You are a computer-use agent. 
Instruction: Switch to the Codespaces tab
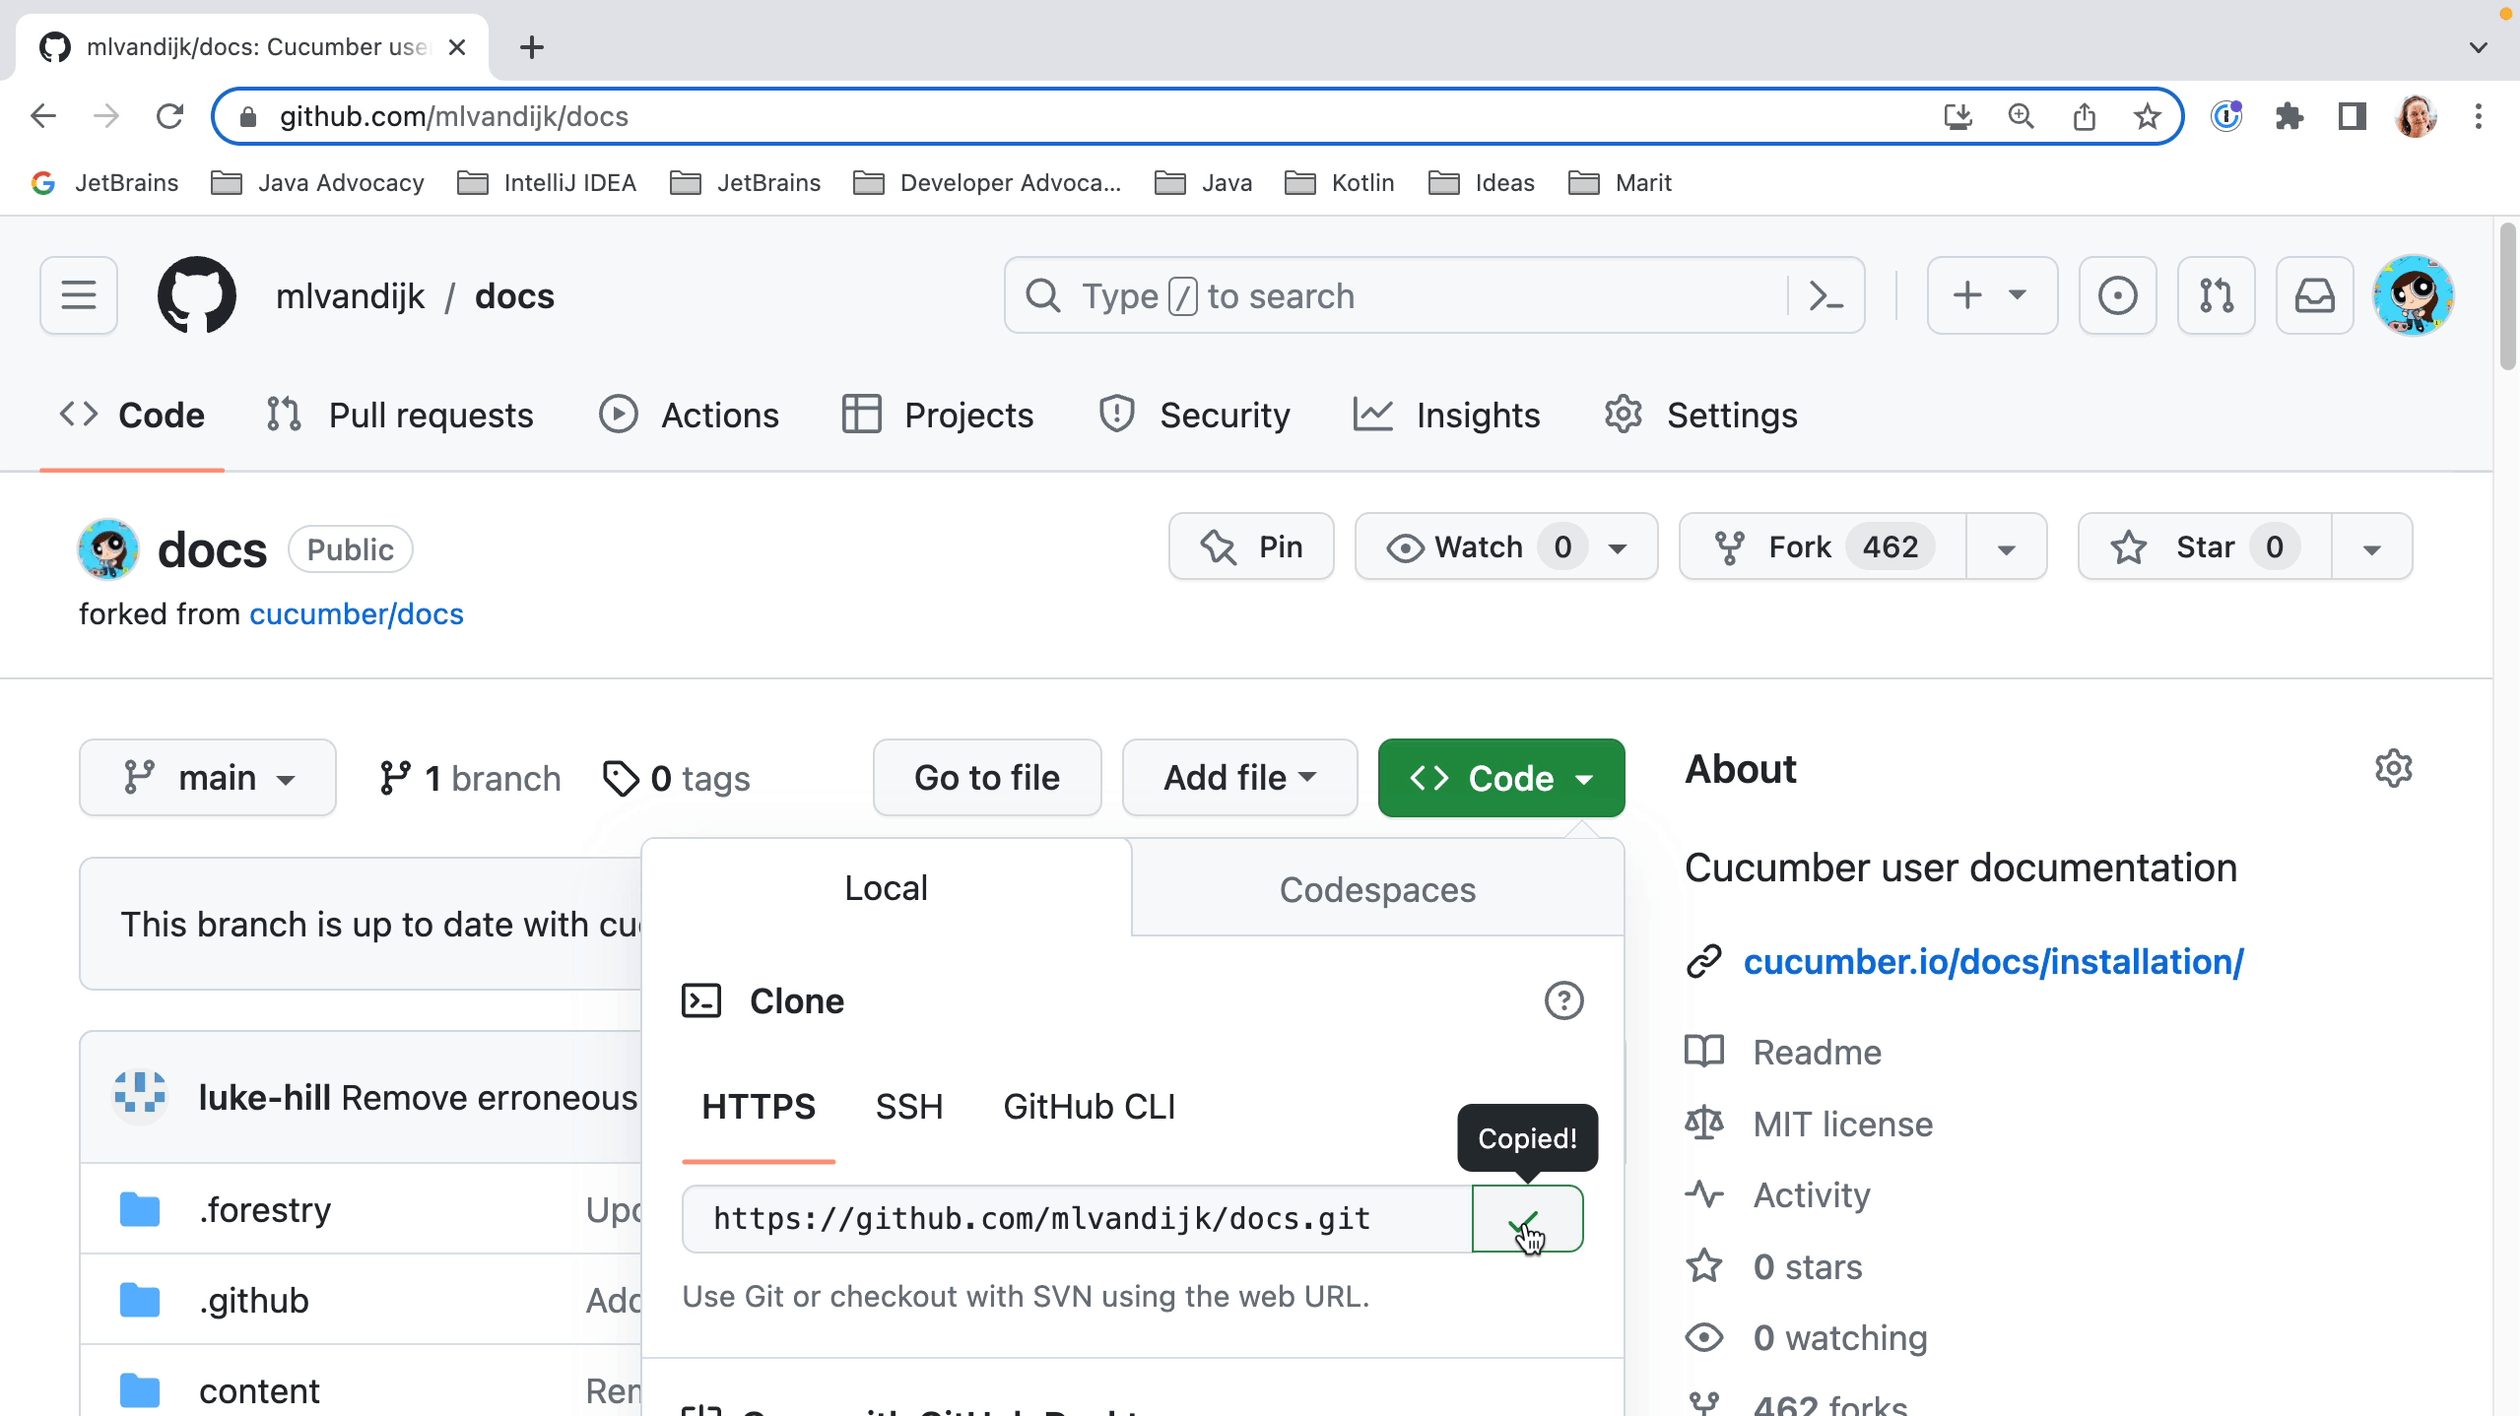[1377, 889]
